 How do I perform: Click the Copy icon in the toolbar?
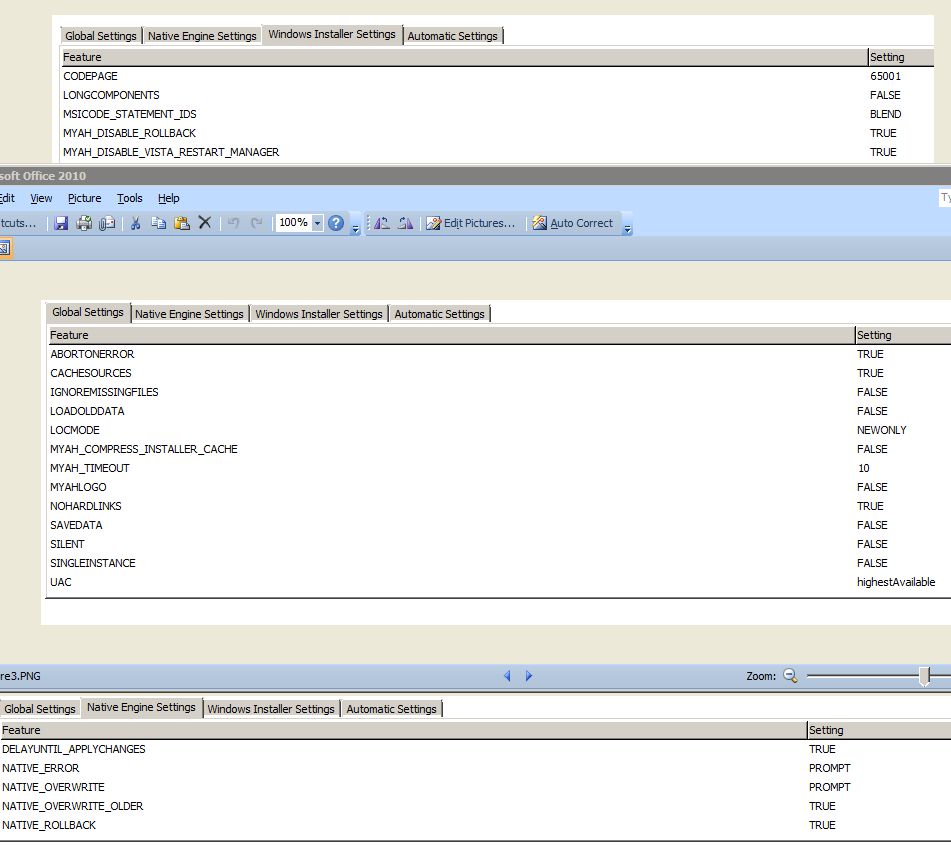coord(158,223)
